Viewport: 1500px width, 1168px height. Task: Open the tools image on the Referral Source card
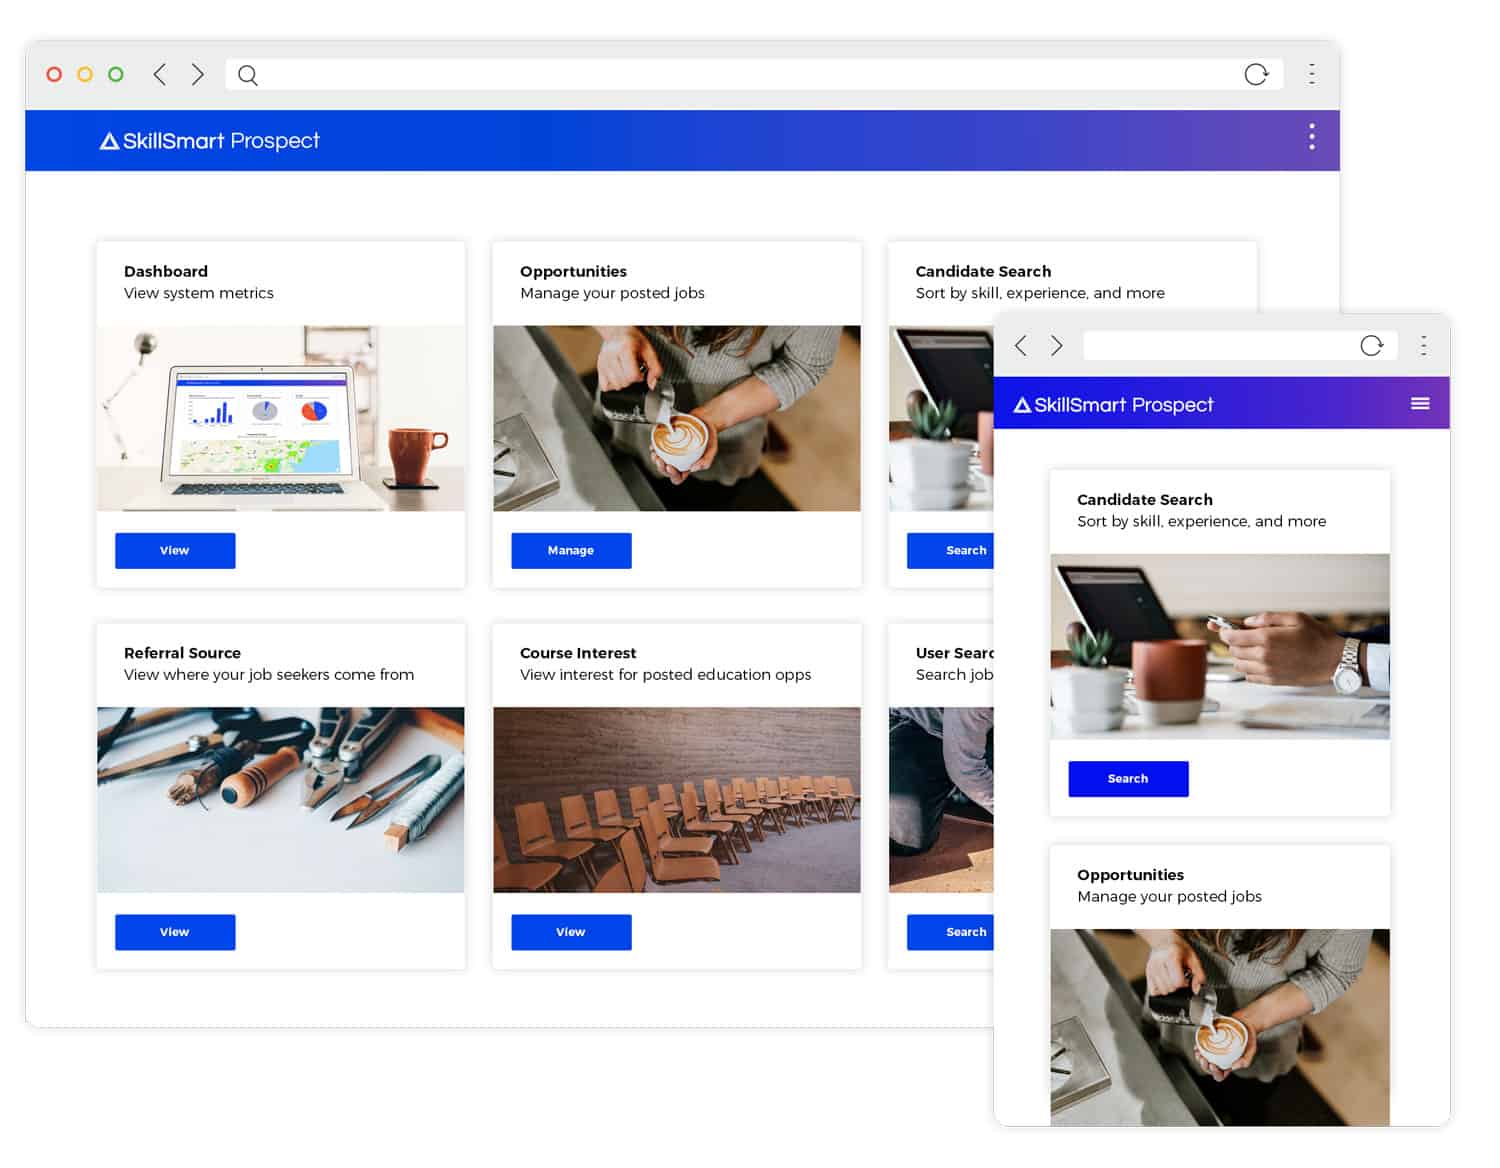(281, 800)
